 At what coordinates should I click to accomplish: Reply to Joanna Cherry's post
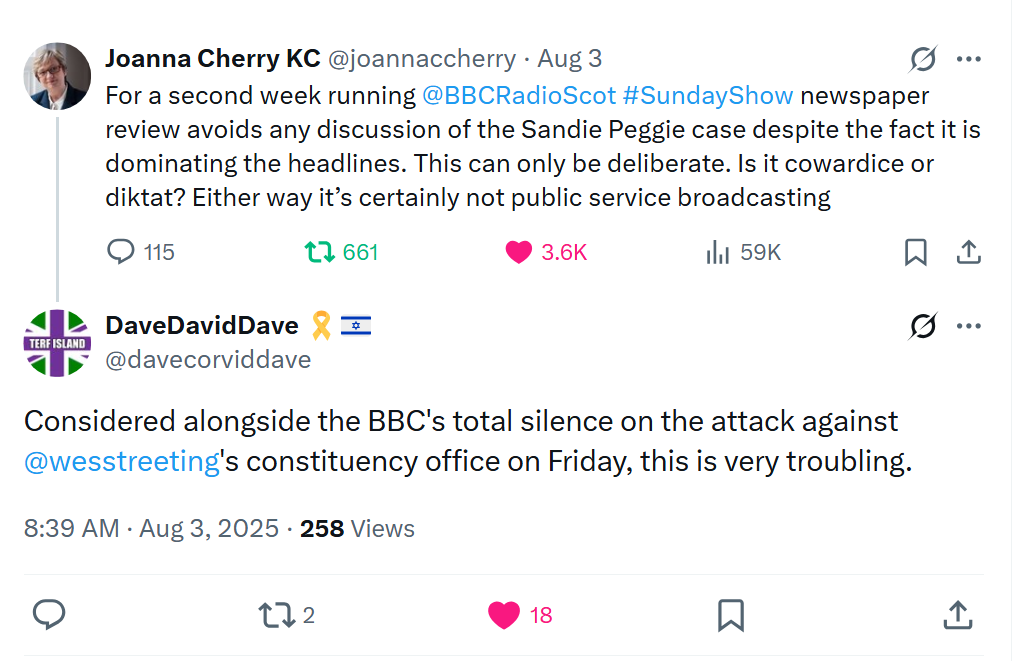(x=121, y=252)
